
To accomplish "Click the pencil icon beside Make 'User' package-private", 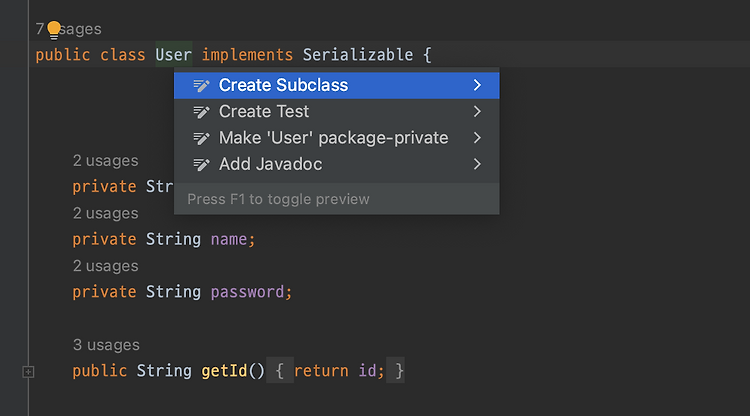I will (201, 138).
